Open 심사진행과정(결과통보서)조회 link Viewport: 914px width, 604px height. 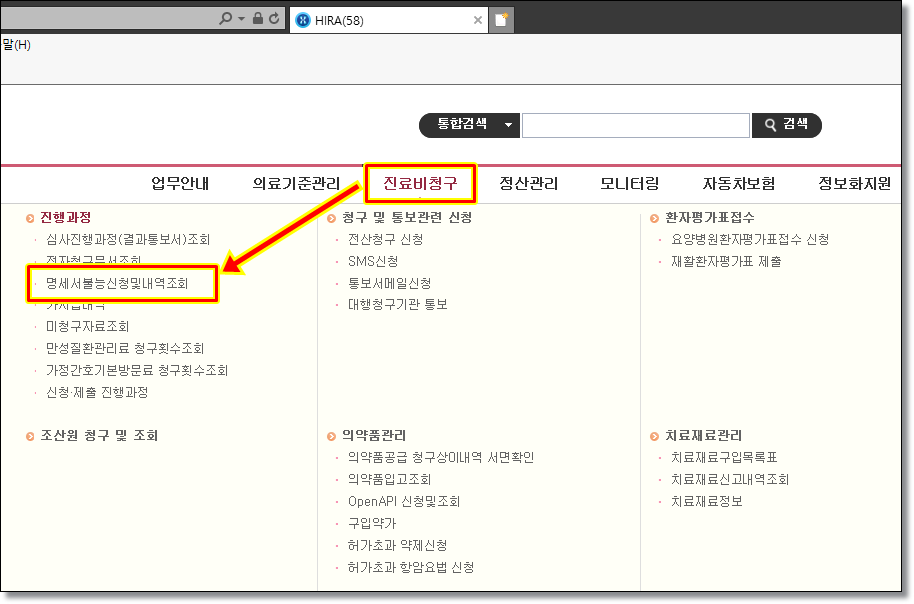coord(128,240)
